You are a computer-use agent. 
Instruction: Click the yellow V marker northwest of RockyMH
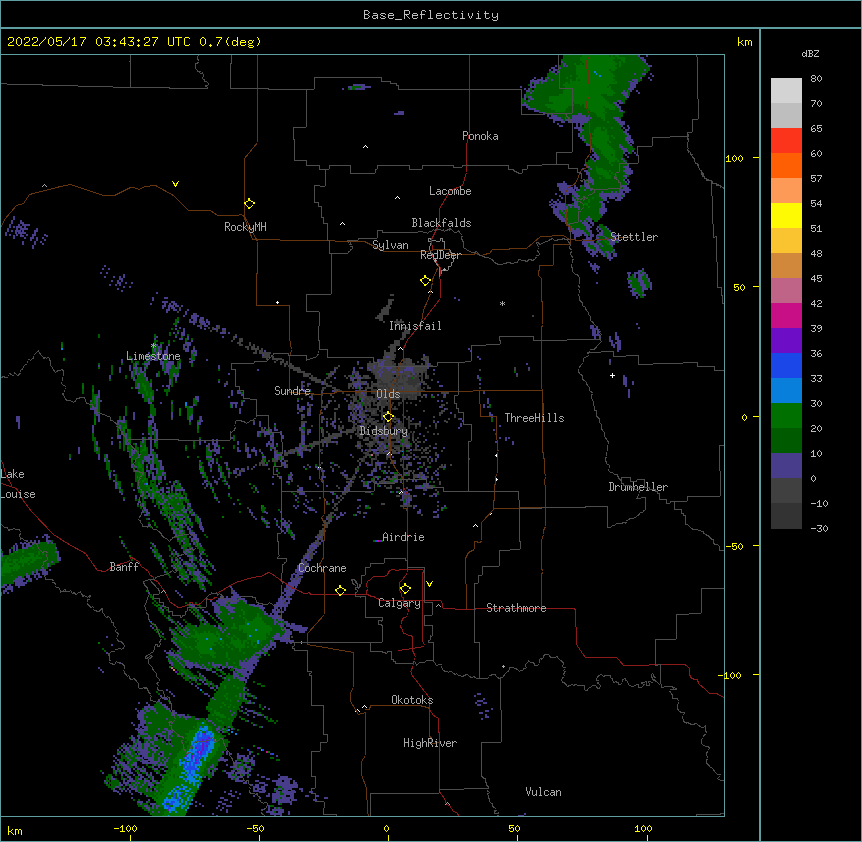[x=175, y=184]
